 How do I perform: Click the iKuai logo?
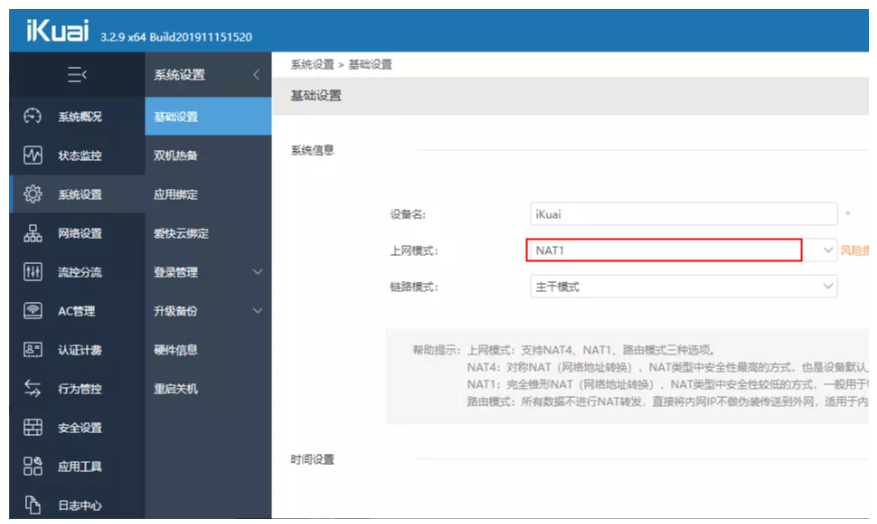tap(58, 31)
